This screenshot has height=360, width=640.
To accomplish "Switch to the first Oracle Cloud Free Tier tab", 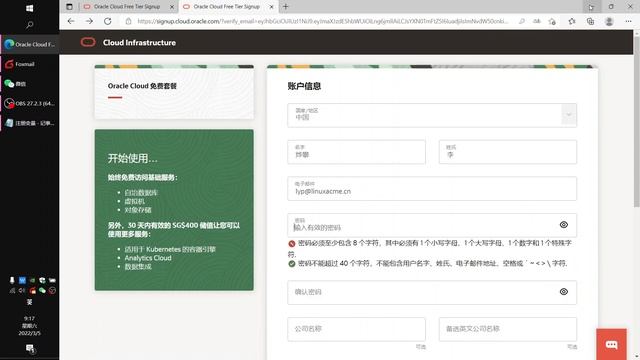I will 127,7.
